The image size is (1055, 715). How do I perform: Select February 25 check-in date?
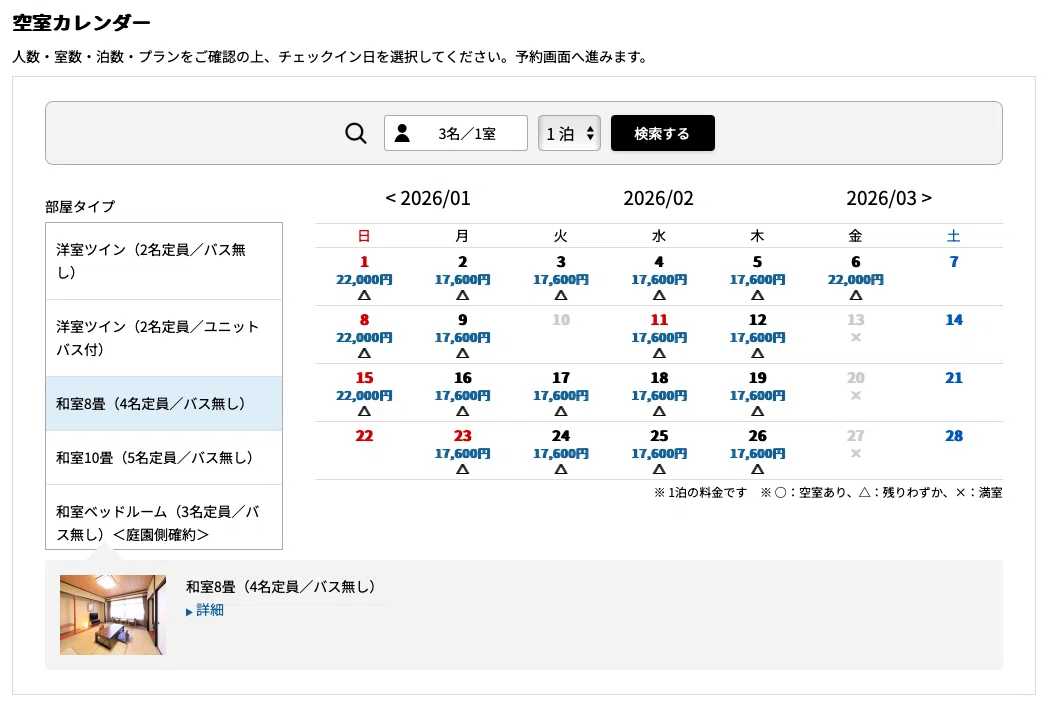click(659, 451)
